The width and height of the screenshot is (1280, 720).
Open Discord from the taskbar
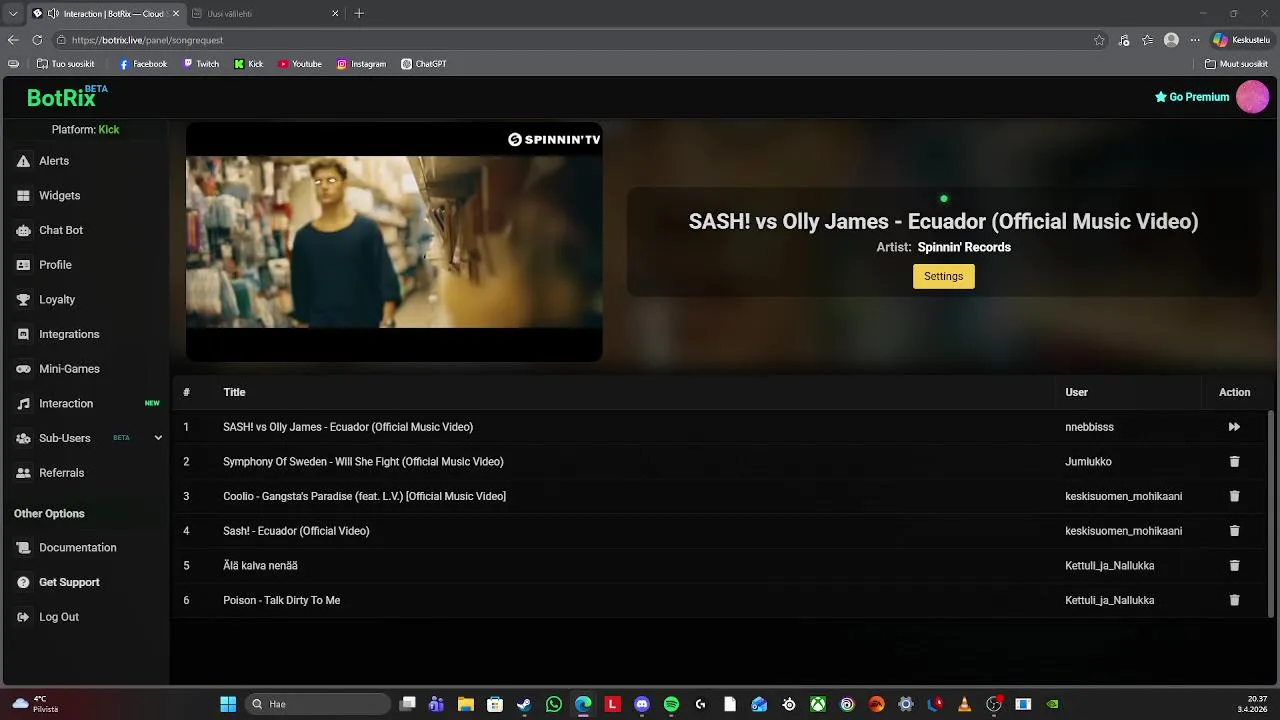pyautogui.click(x=642, y=704)
